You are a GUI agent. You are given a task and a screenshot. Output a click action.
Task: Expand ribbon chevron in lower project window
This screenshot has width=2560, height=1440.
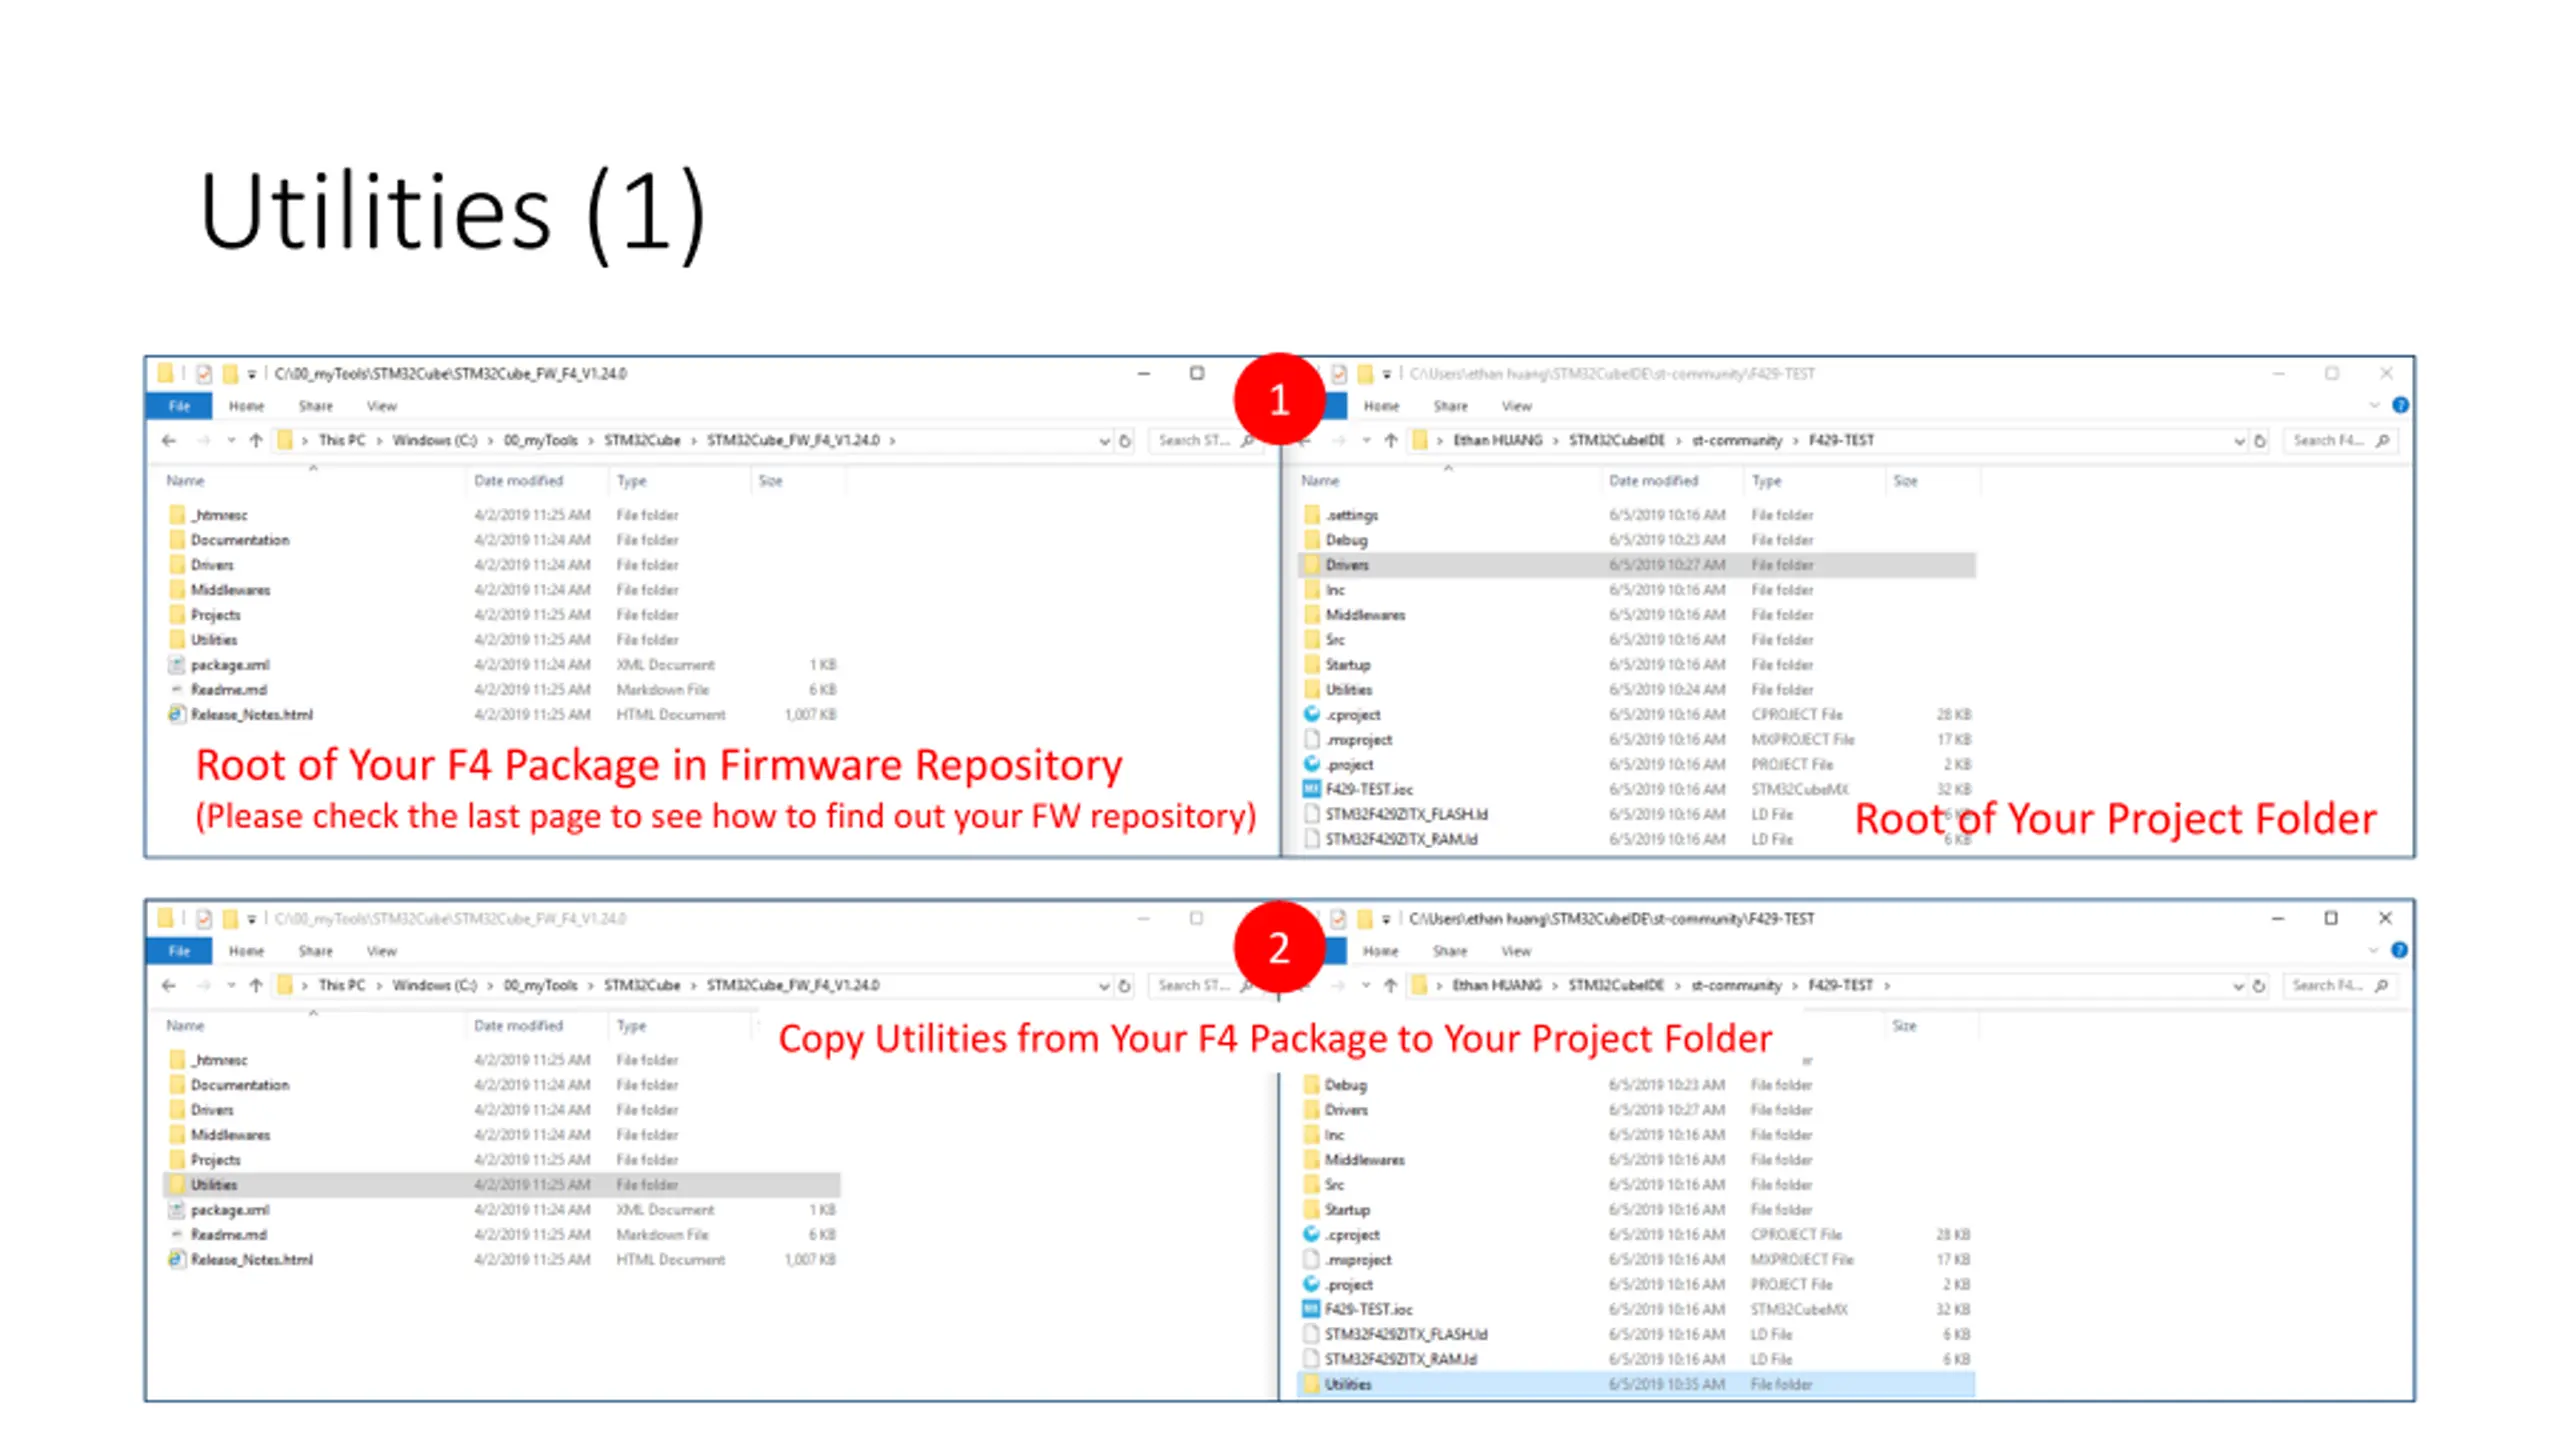point(2374,950)
